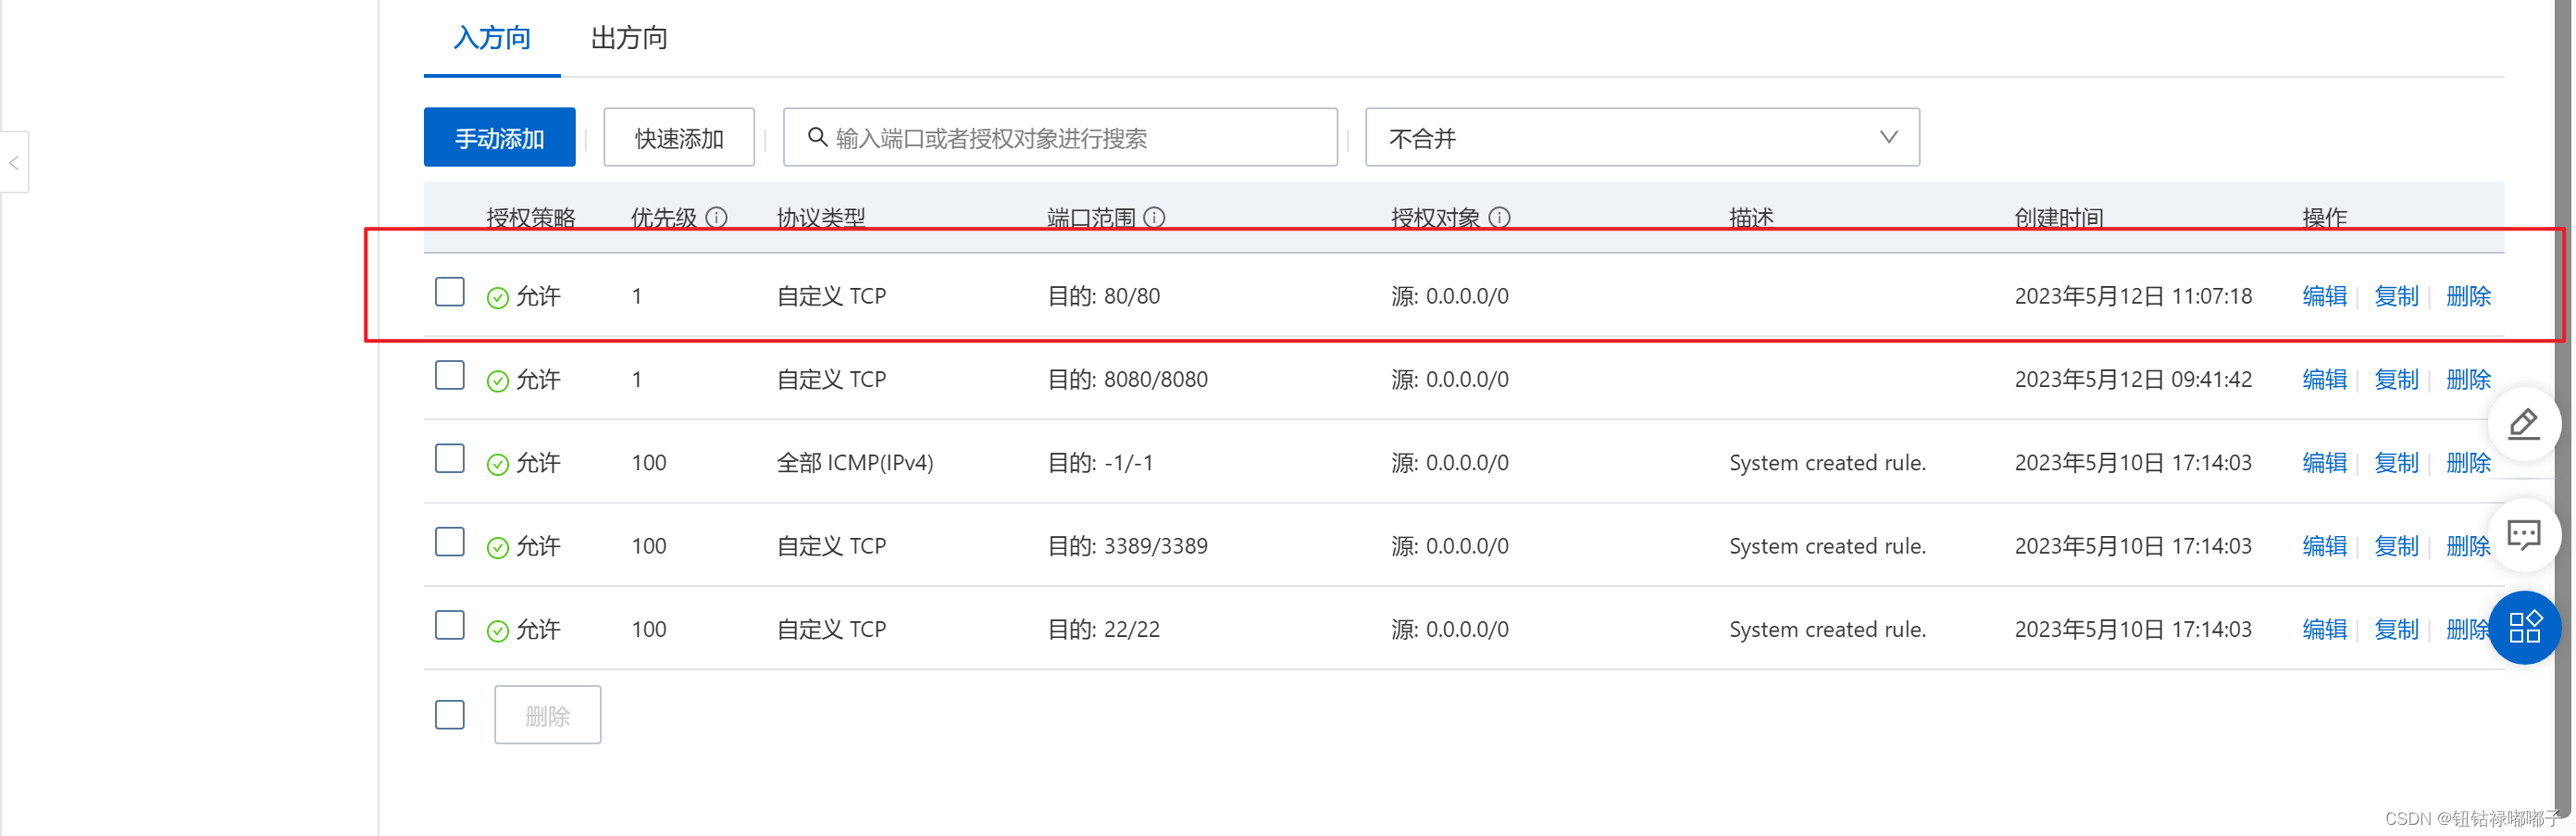Tick the select-all checkbox beside bottom 删除
The height and width of the screenshot is (836, 2576).
(450, 714)
